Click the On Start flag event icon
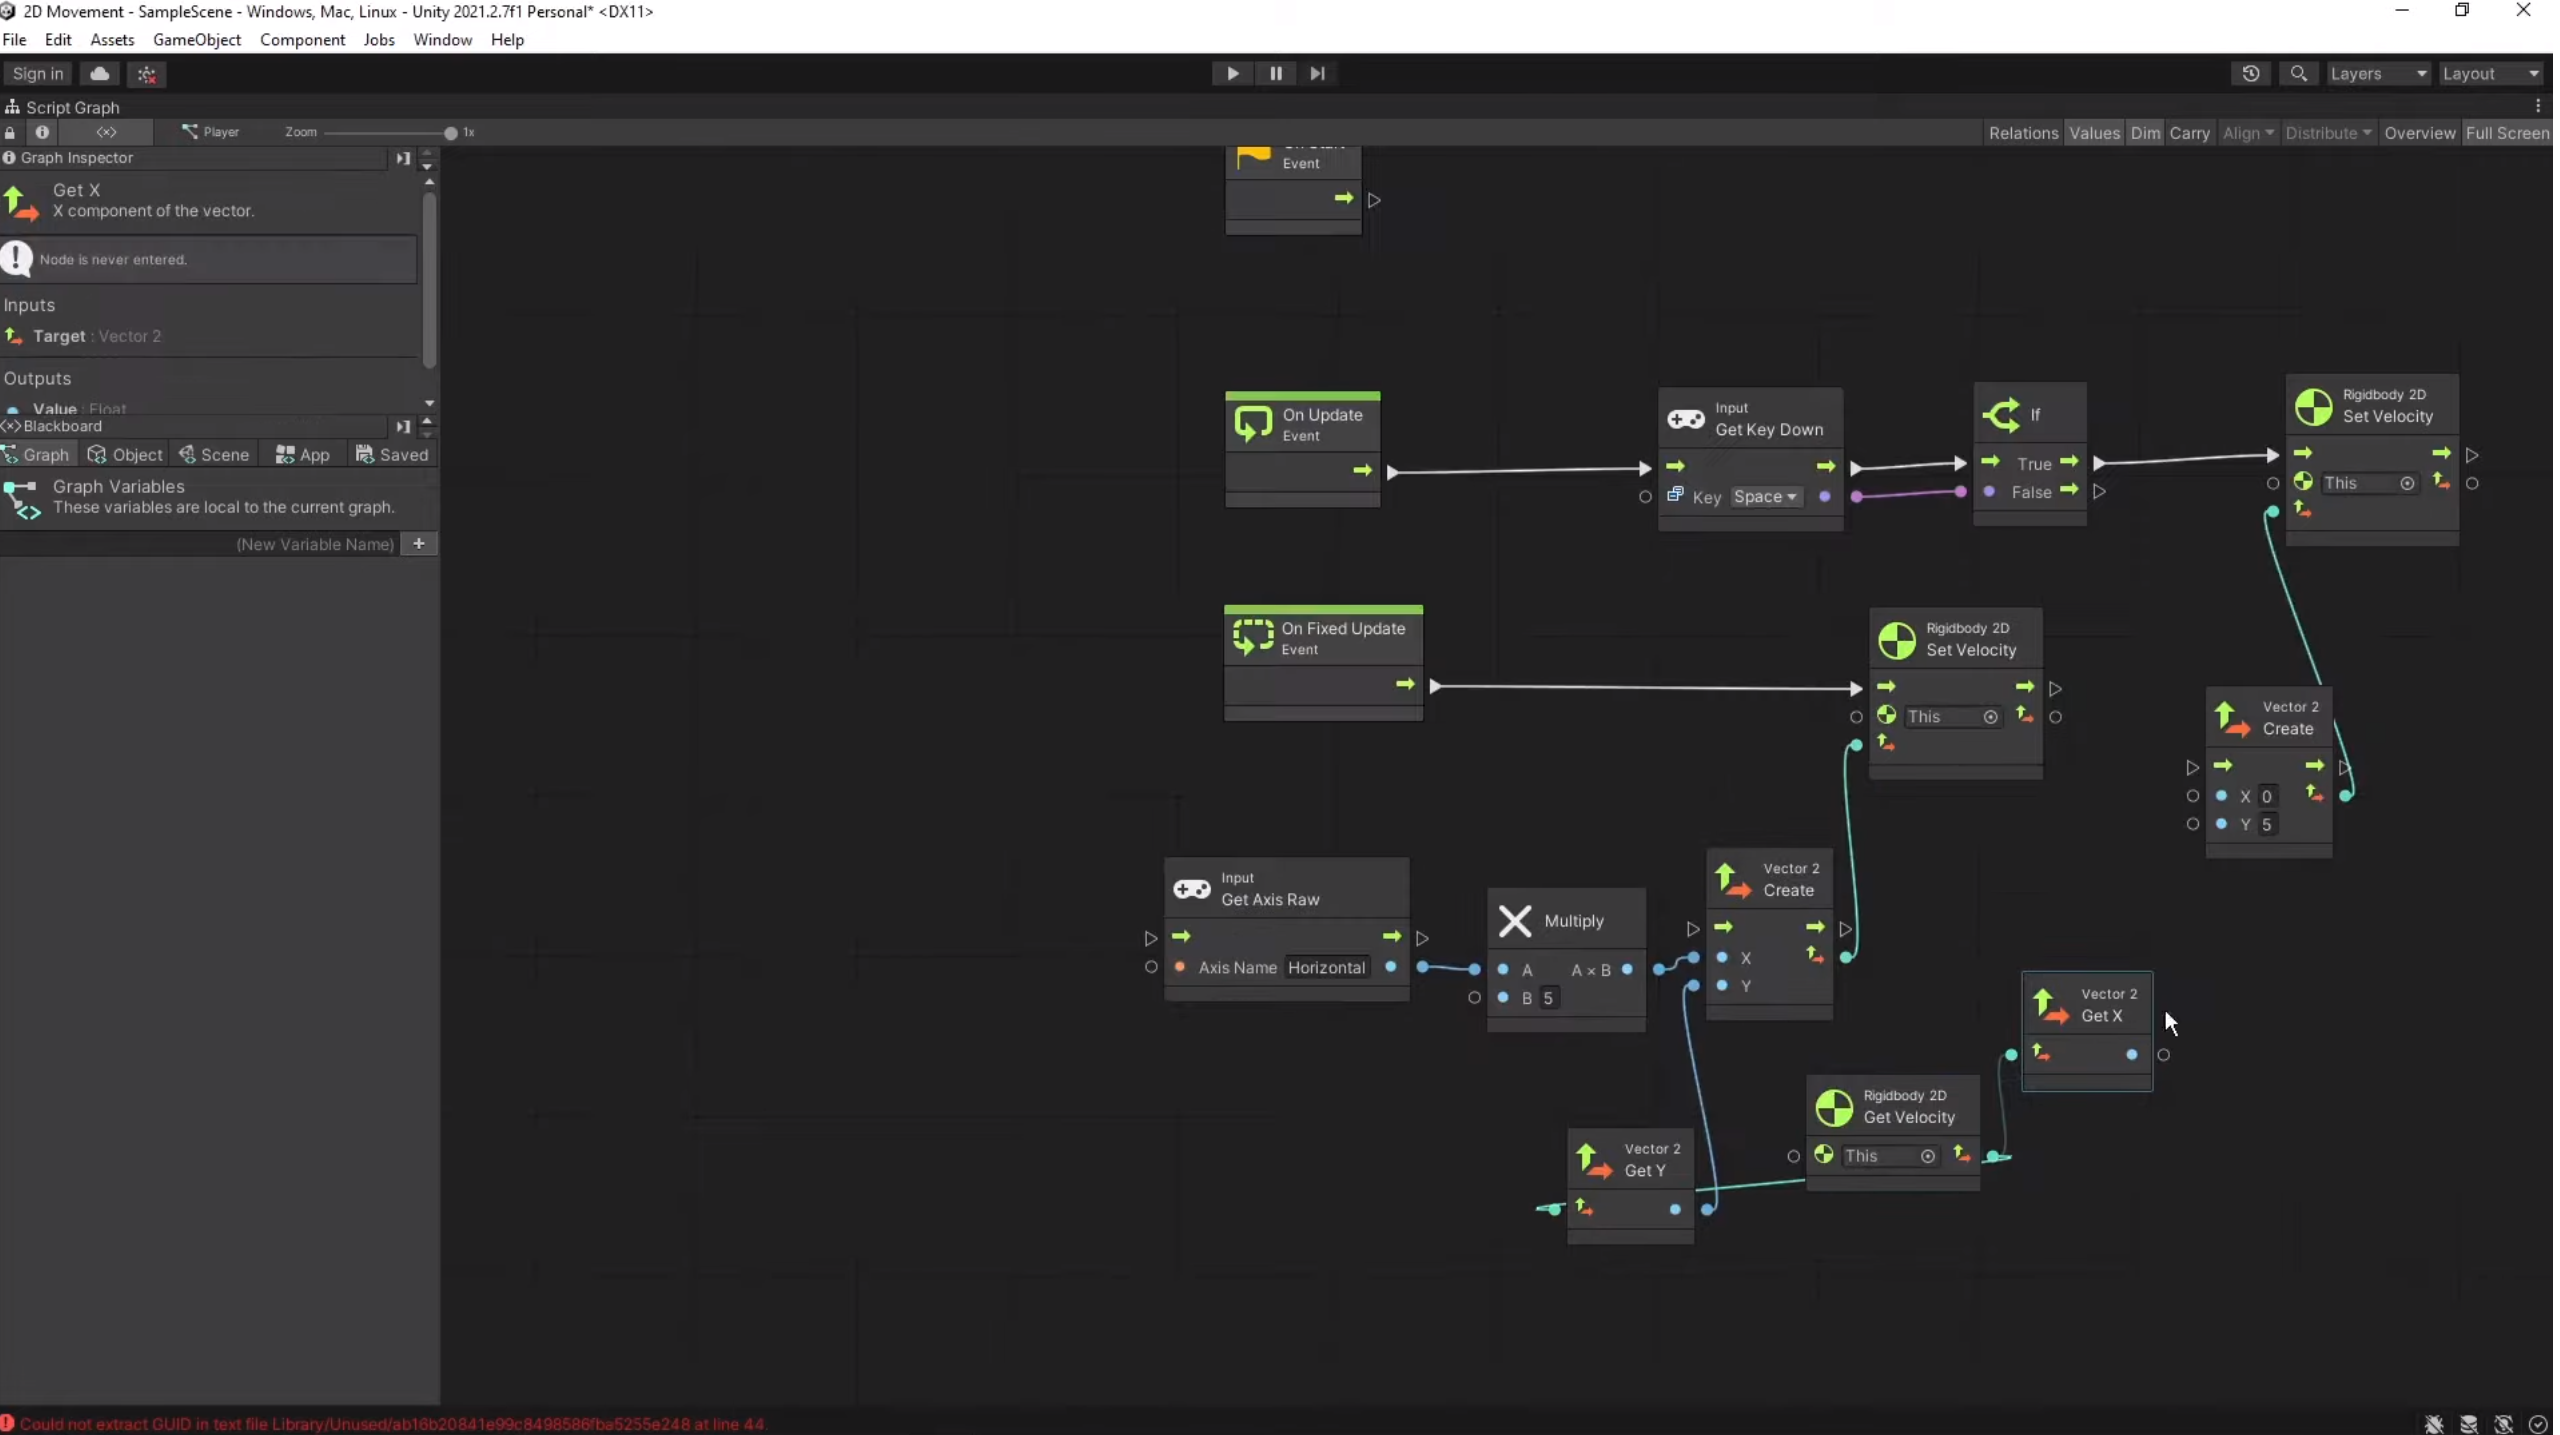Screen dimensions: 2560x1435 (1256, 157)
